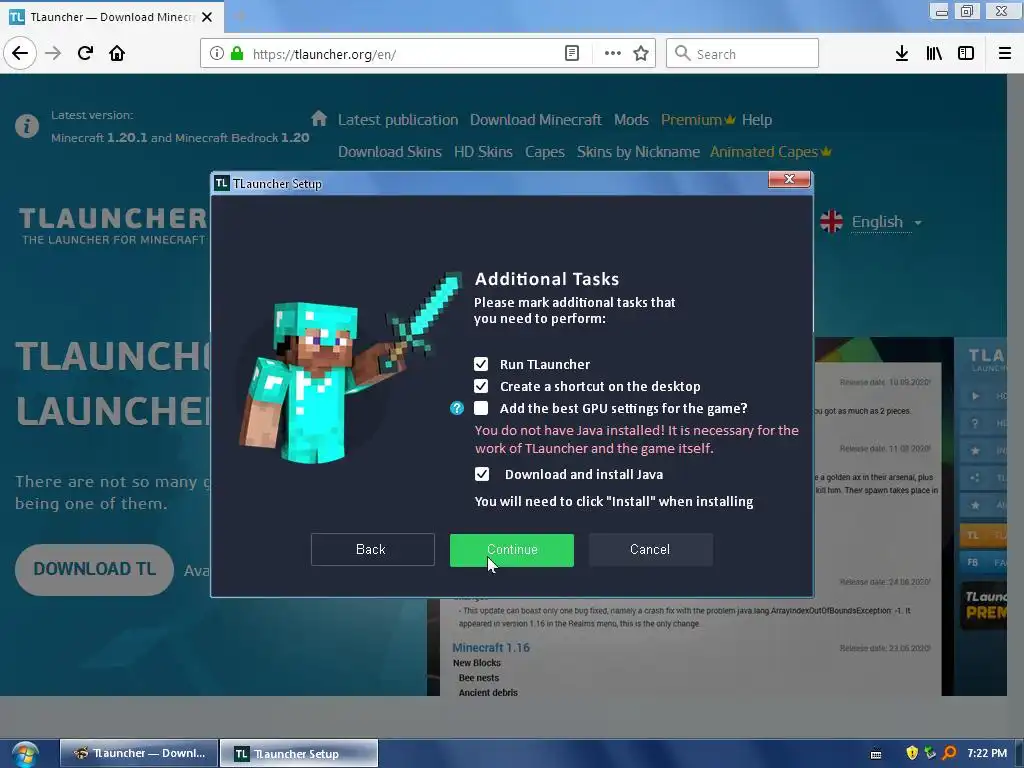Go Back in TLauncher Setup
The height and width of the screenshot is (768, 1024).
pos(372,549)
